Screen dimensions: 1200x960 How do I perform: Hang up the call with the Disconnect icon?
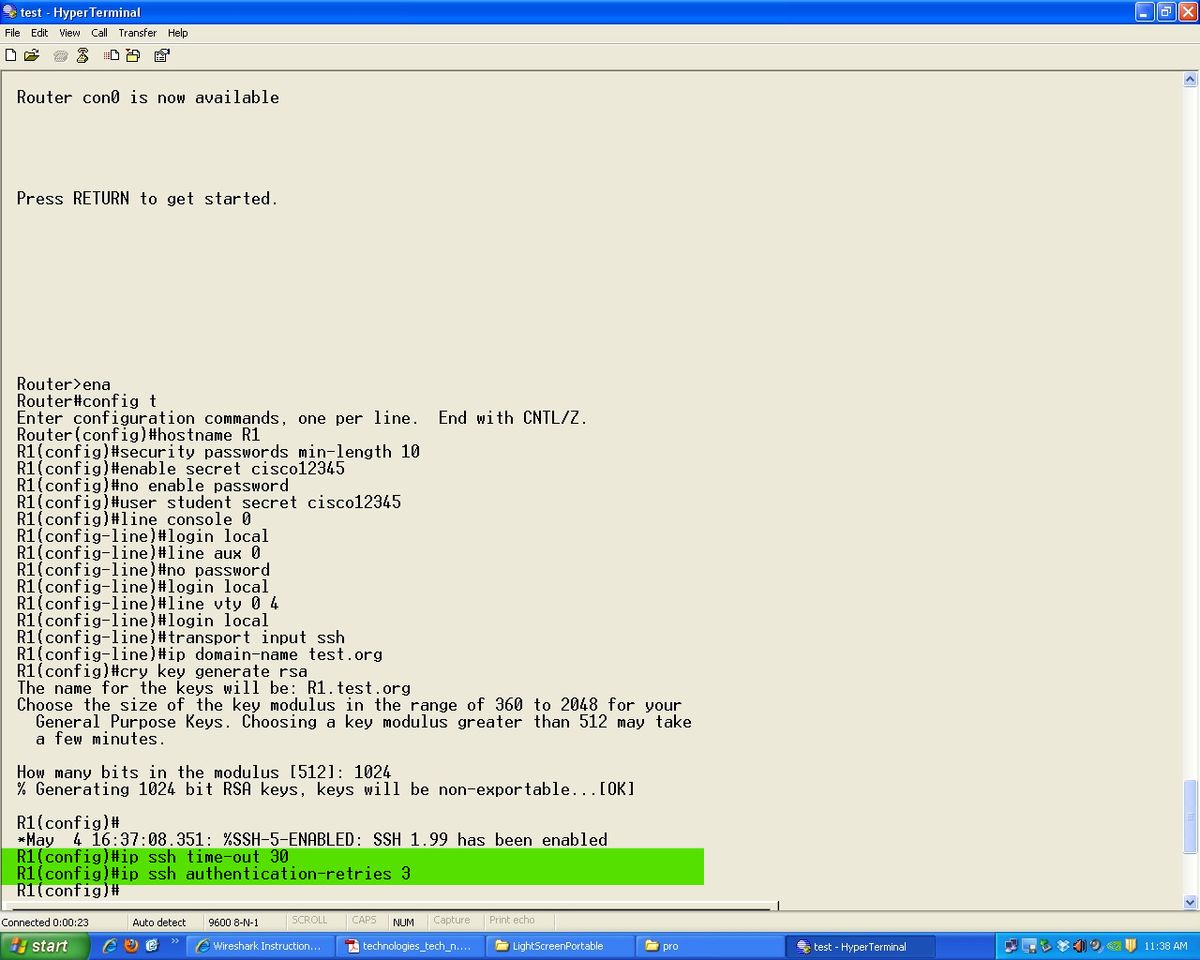(81, 55)
